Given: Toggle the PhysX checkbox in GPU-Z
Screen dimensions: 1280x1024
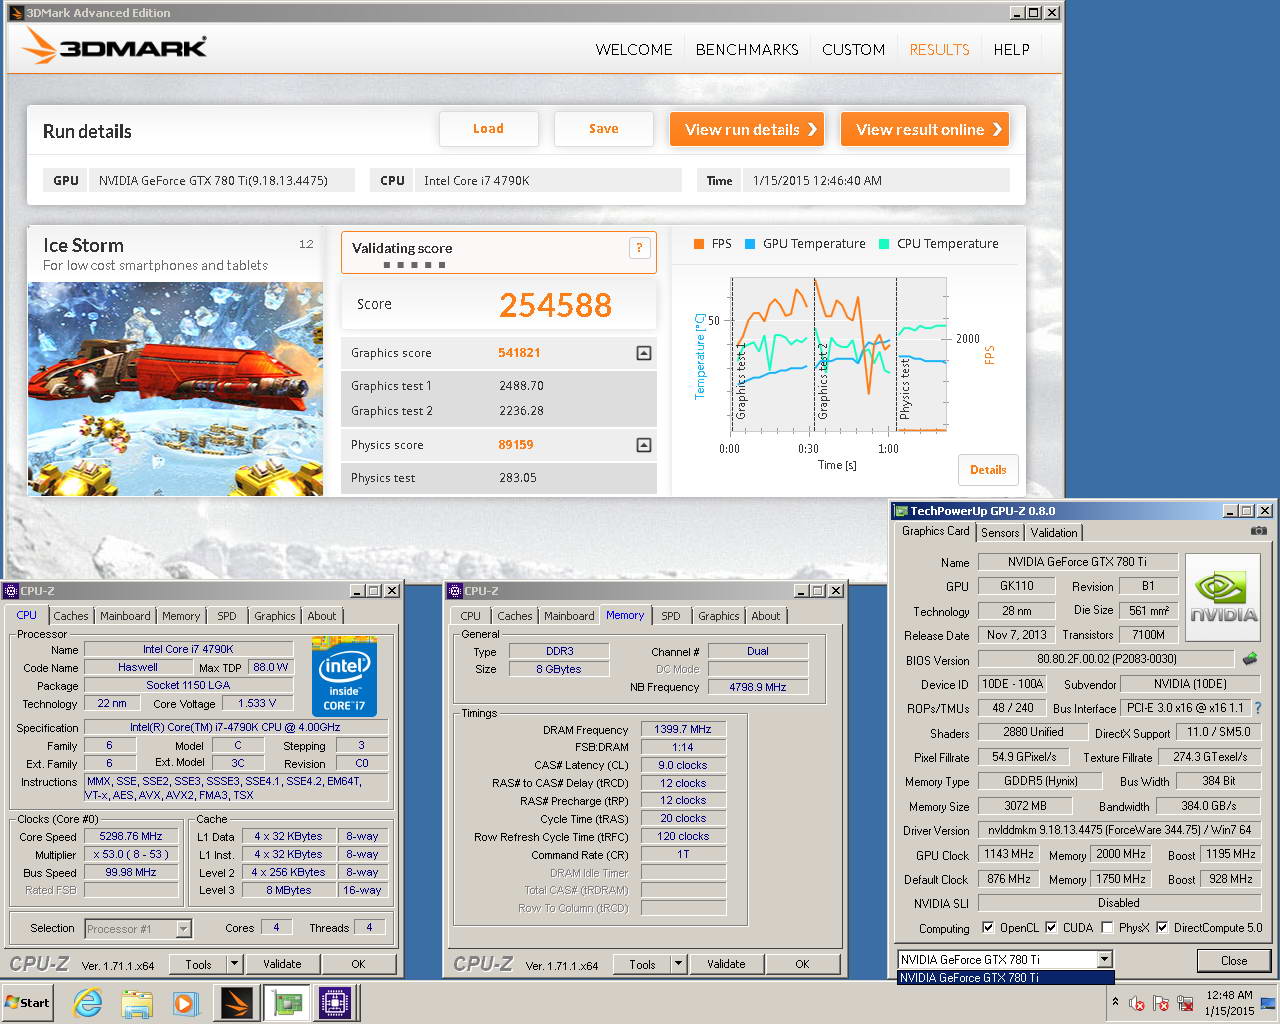Looking at the screenshot, I should pos(1107,927).
